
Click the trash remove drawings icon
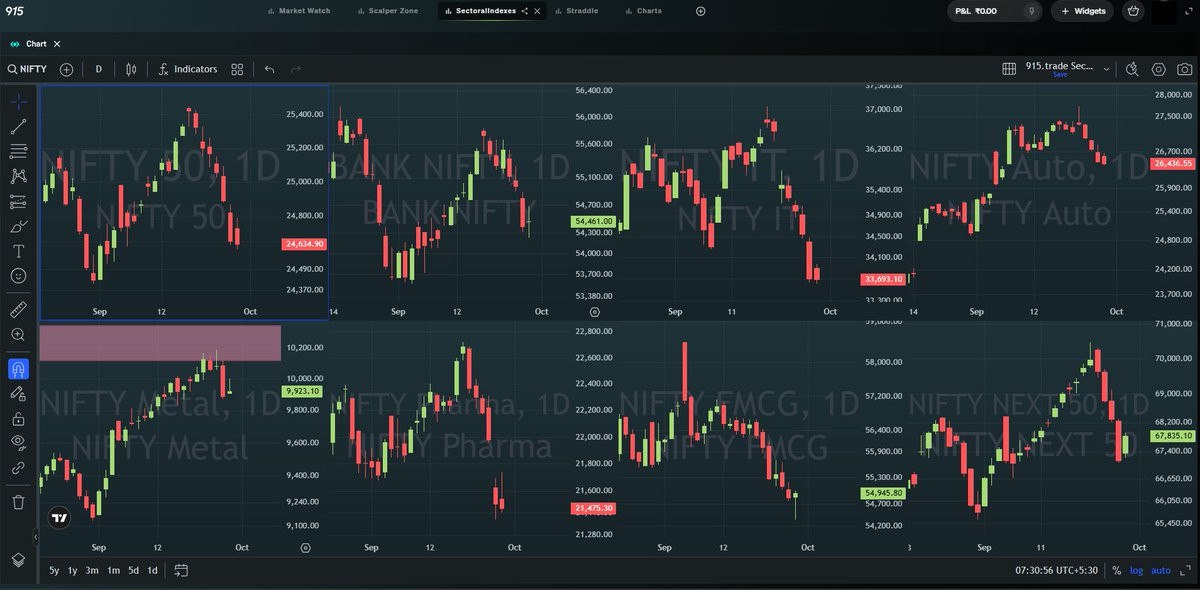[18, 501]
